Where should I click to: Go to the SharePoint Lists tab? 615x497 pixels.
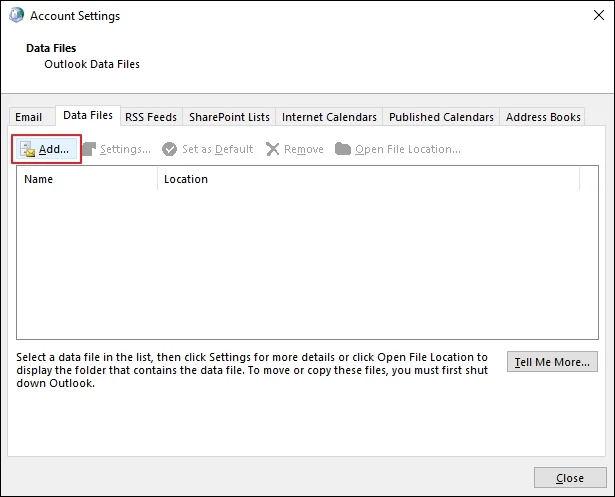229,117
